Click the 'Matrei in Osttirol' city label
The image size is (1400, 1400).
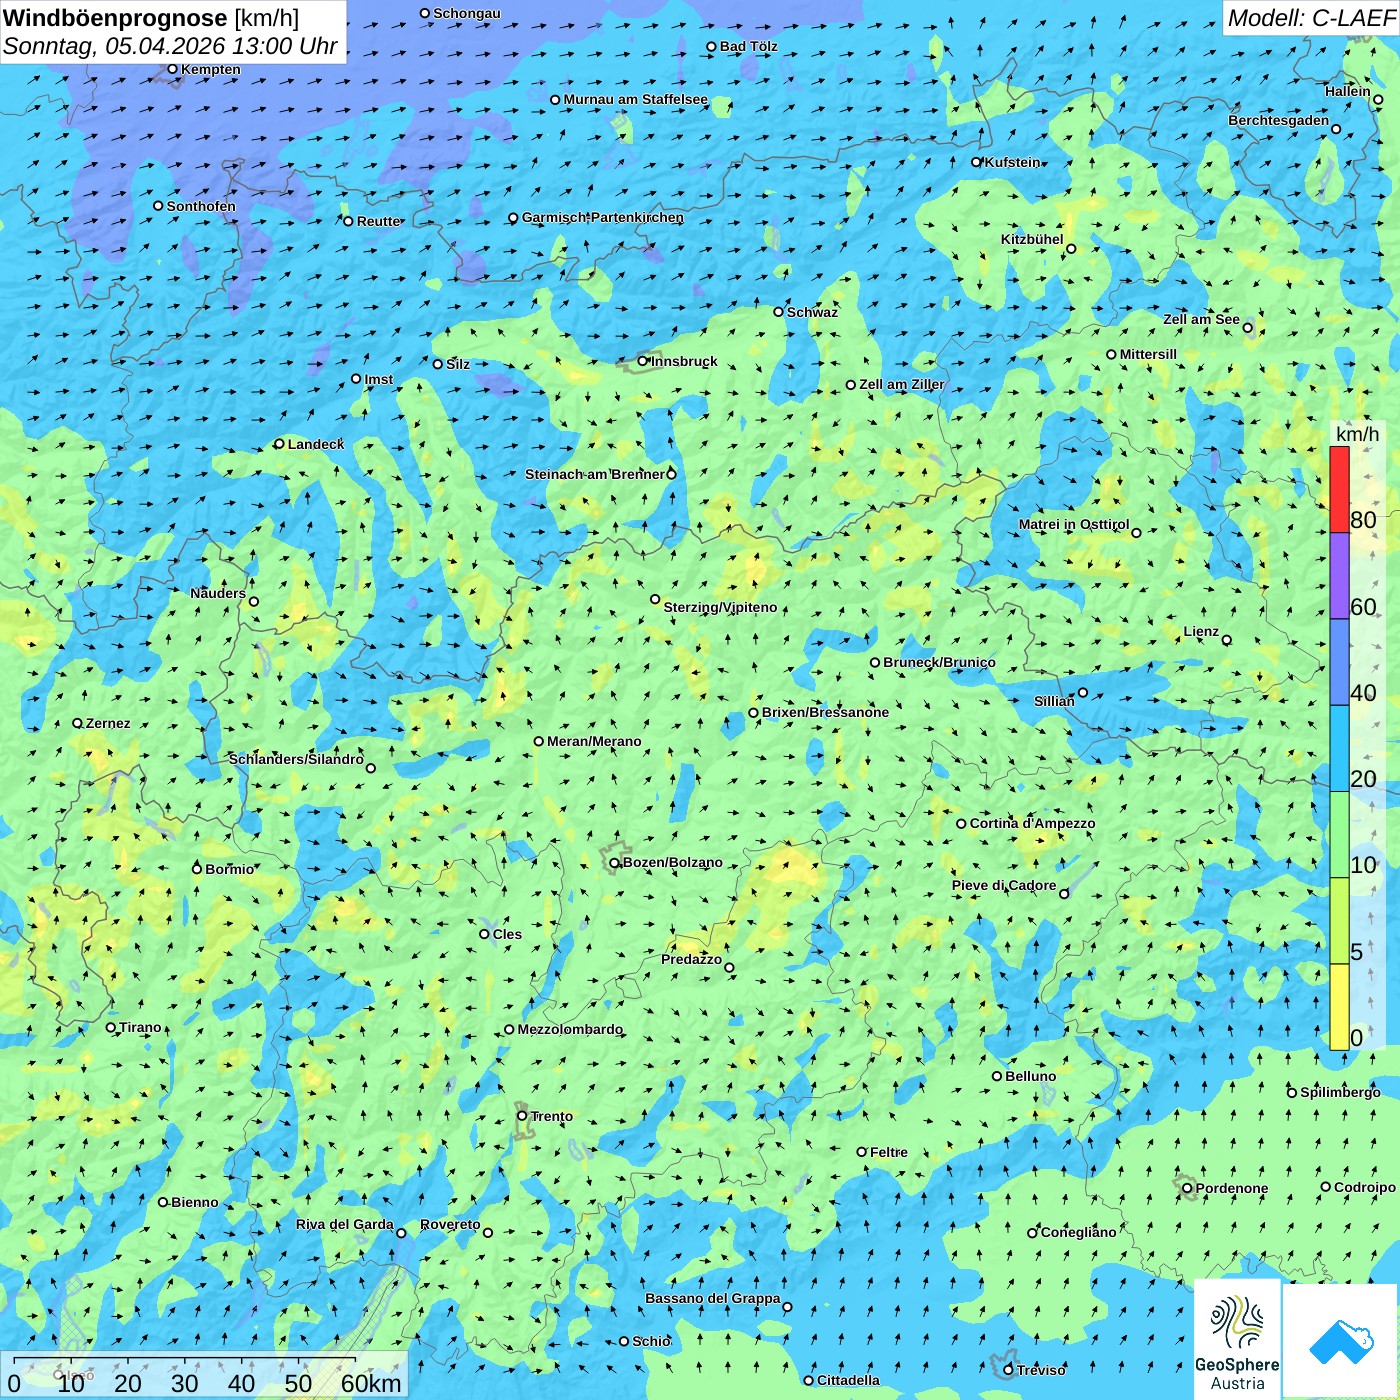point(1074,524)
